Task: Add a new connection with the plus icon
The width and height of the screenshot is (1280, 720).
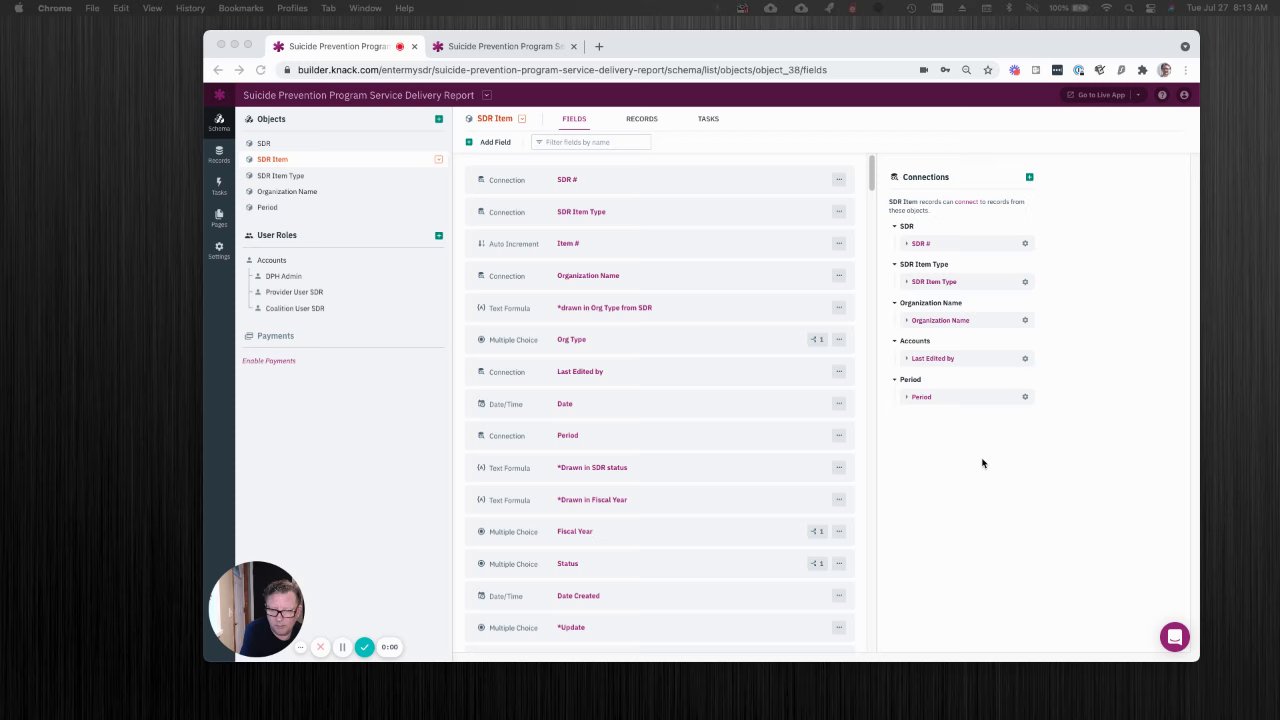Action: 1029,177
